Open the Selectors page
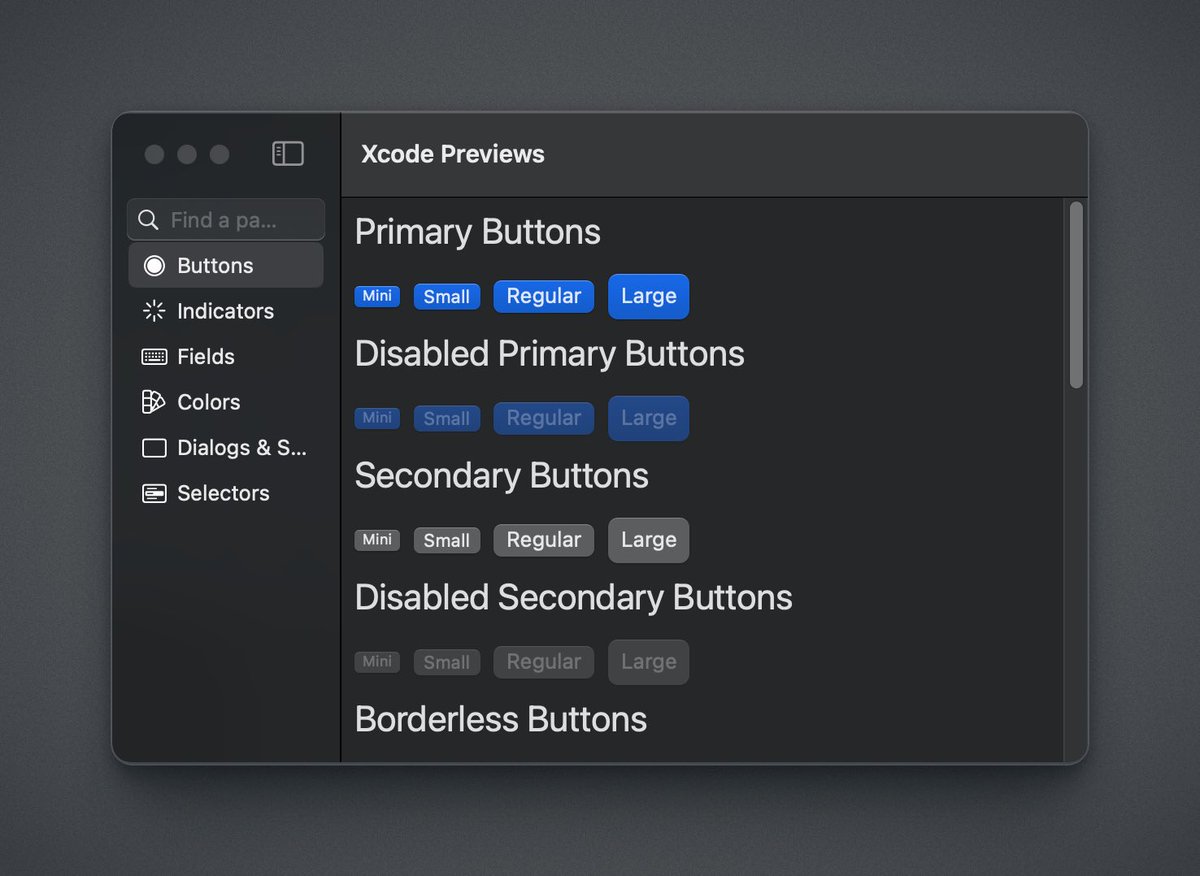This screenshot has width=1200, height=876. pyautogui.click(x=226, y=493)
